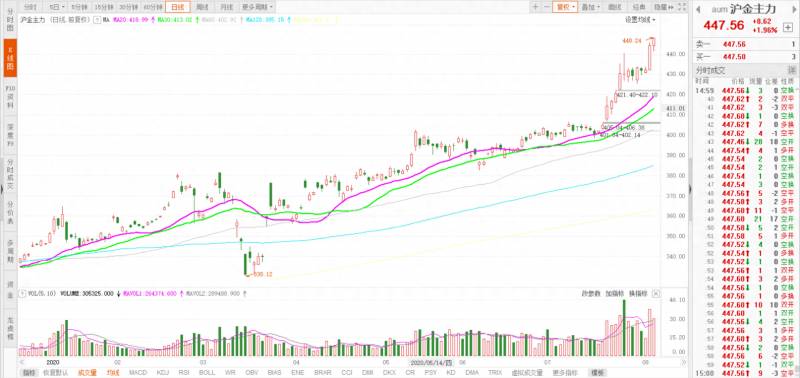Switch to 15分钟 period
Viewport: 800px width, 378px height.
[104, 7]
